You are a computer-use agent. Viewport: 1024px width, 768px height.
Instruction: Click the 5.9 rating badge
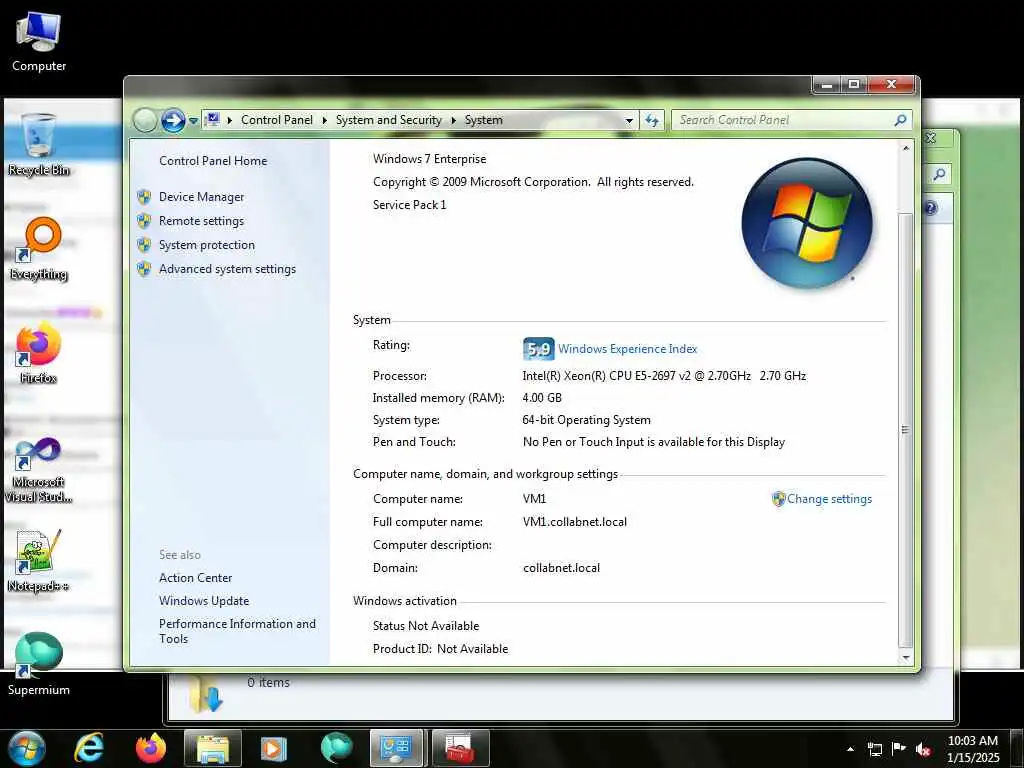[539, 349]
